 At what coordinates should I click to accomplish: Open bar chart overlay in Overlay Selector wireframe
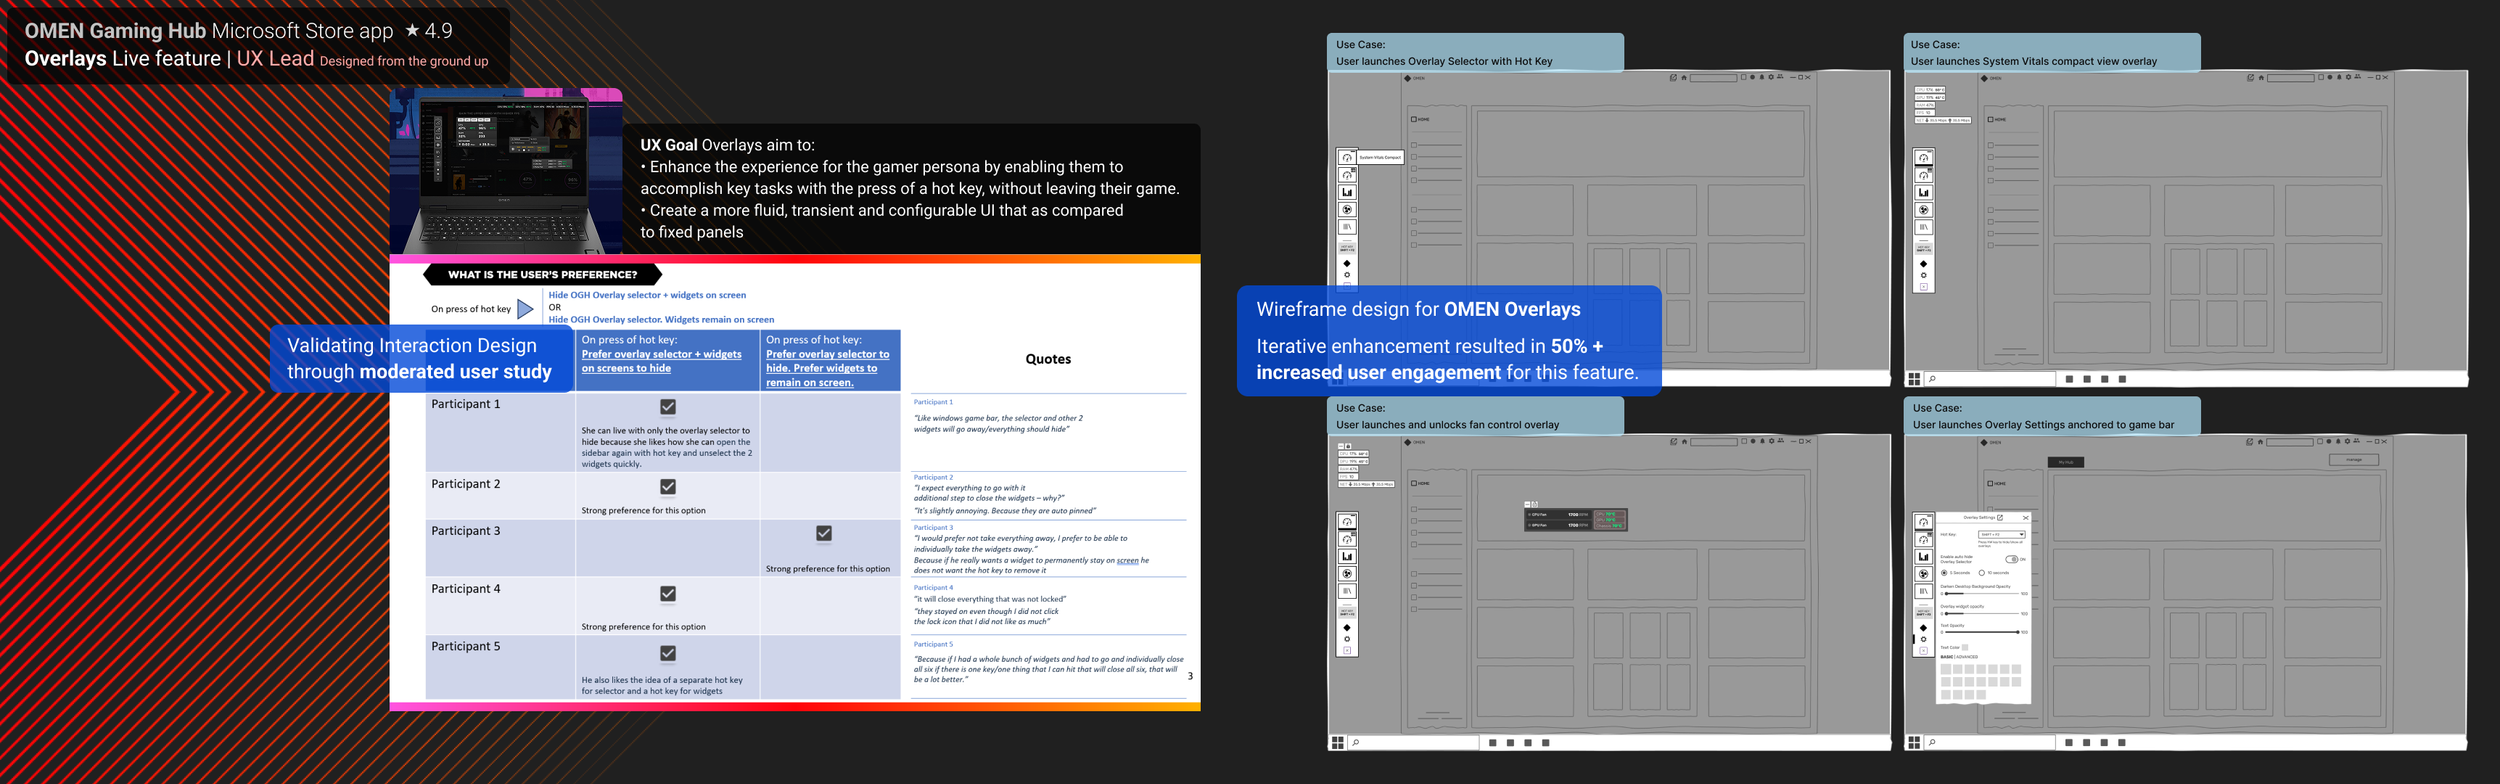coord(1347,192)
